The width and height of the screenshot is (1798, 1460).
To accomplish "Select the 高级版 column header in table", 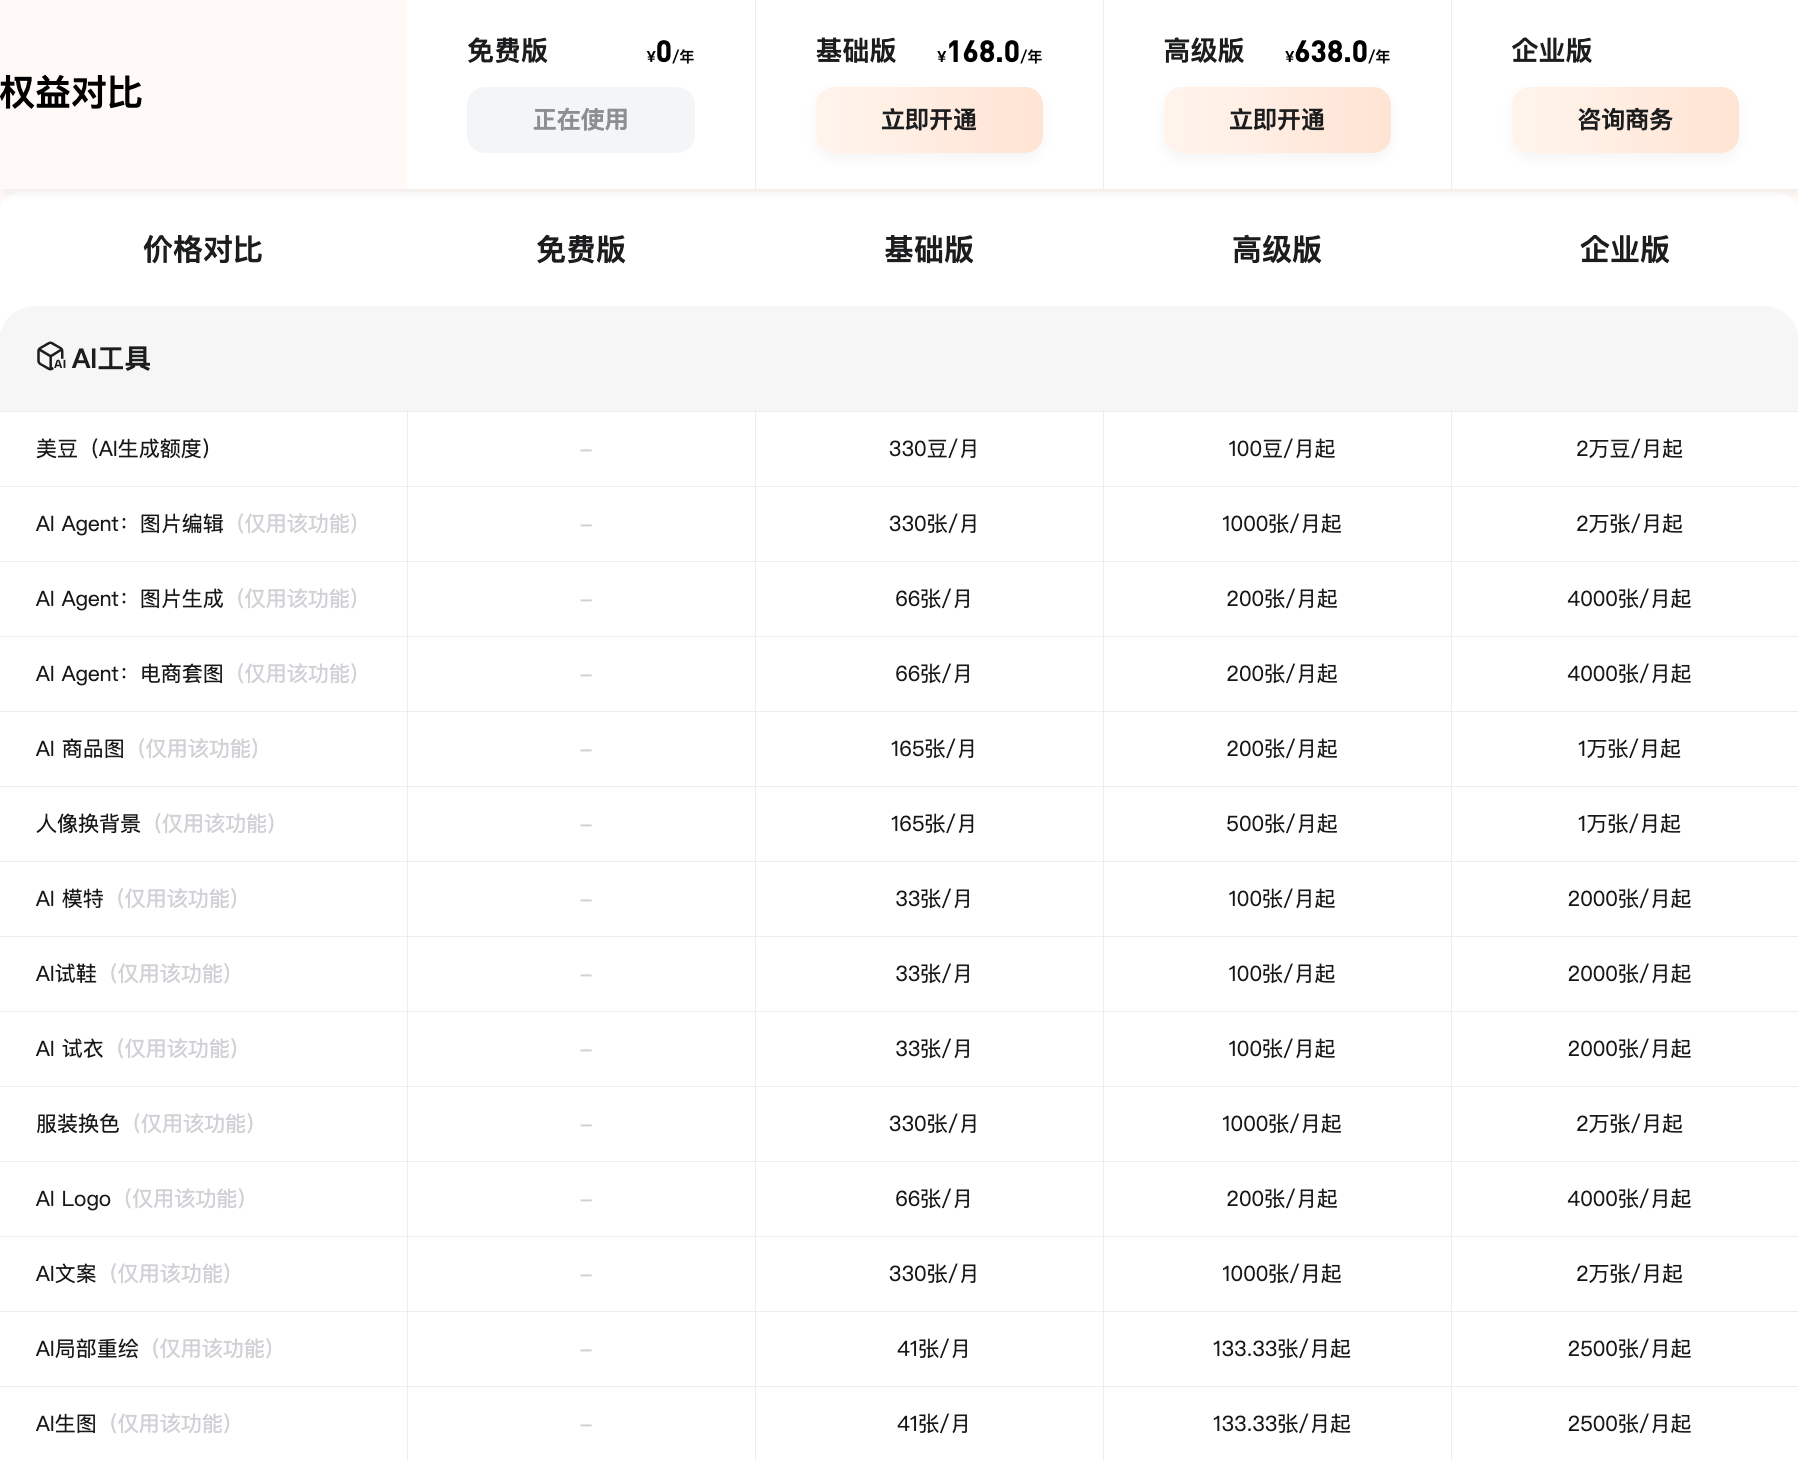I will tap(1276, 249).
